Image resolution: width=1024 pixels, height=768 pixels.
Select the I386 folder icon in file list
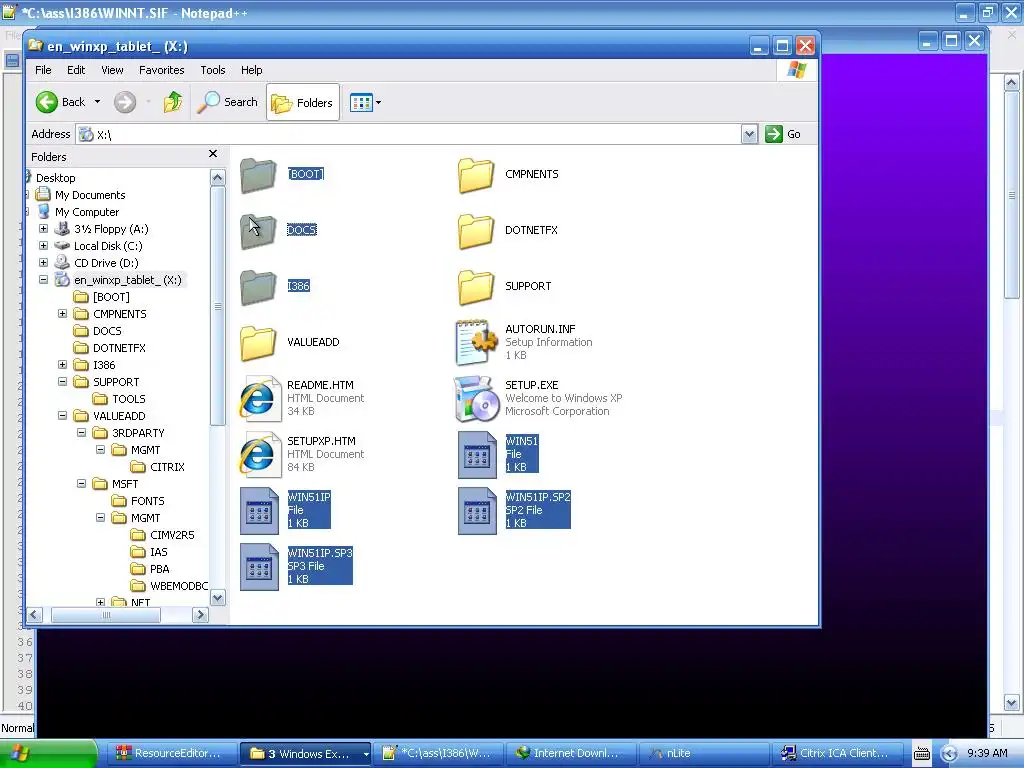259,287
